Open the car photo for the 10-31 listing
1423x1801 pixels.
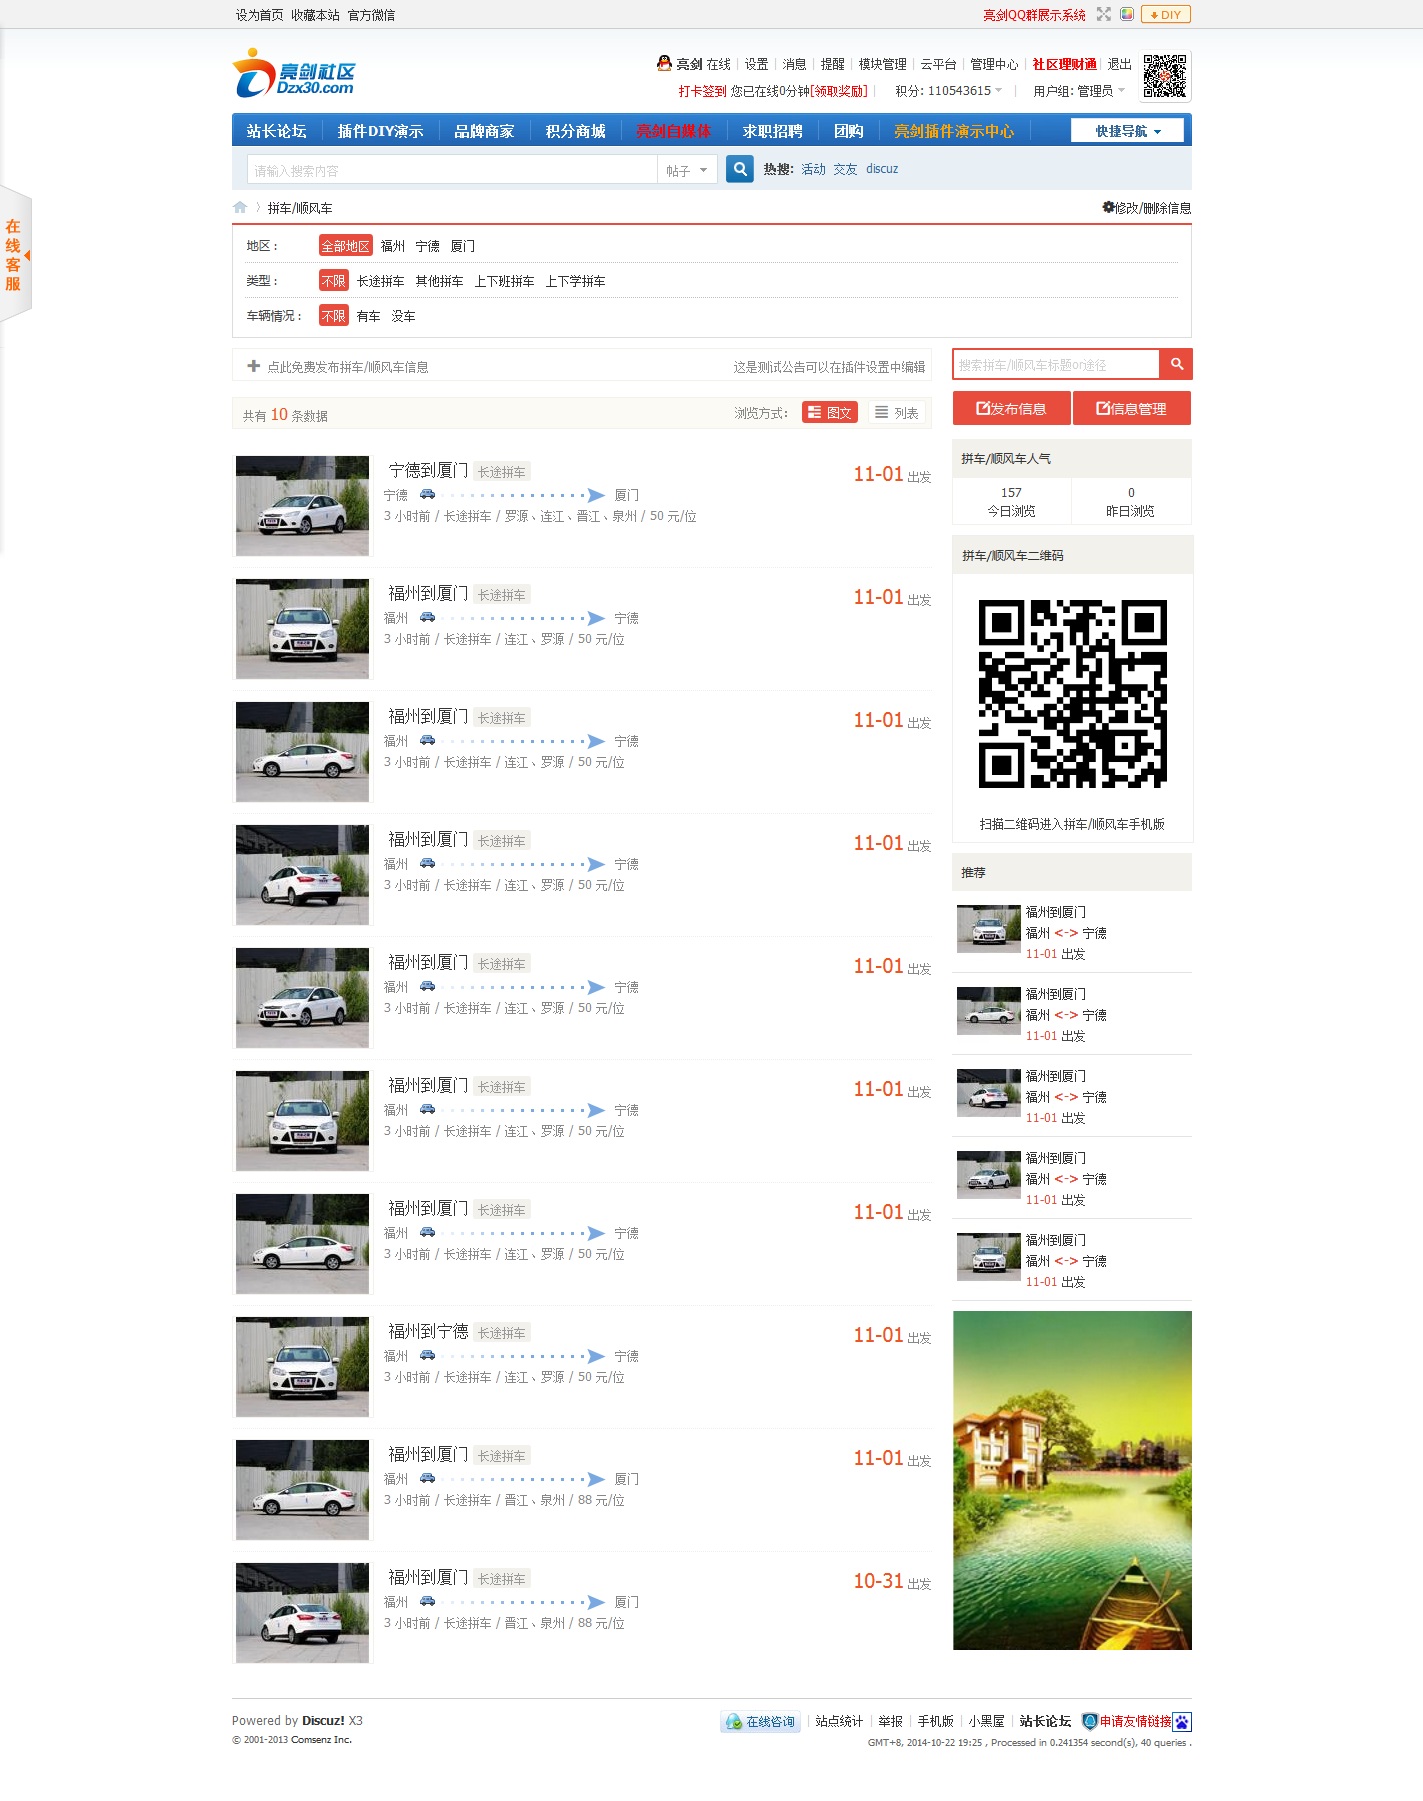303,1613
